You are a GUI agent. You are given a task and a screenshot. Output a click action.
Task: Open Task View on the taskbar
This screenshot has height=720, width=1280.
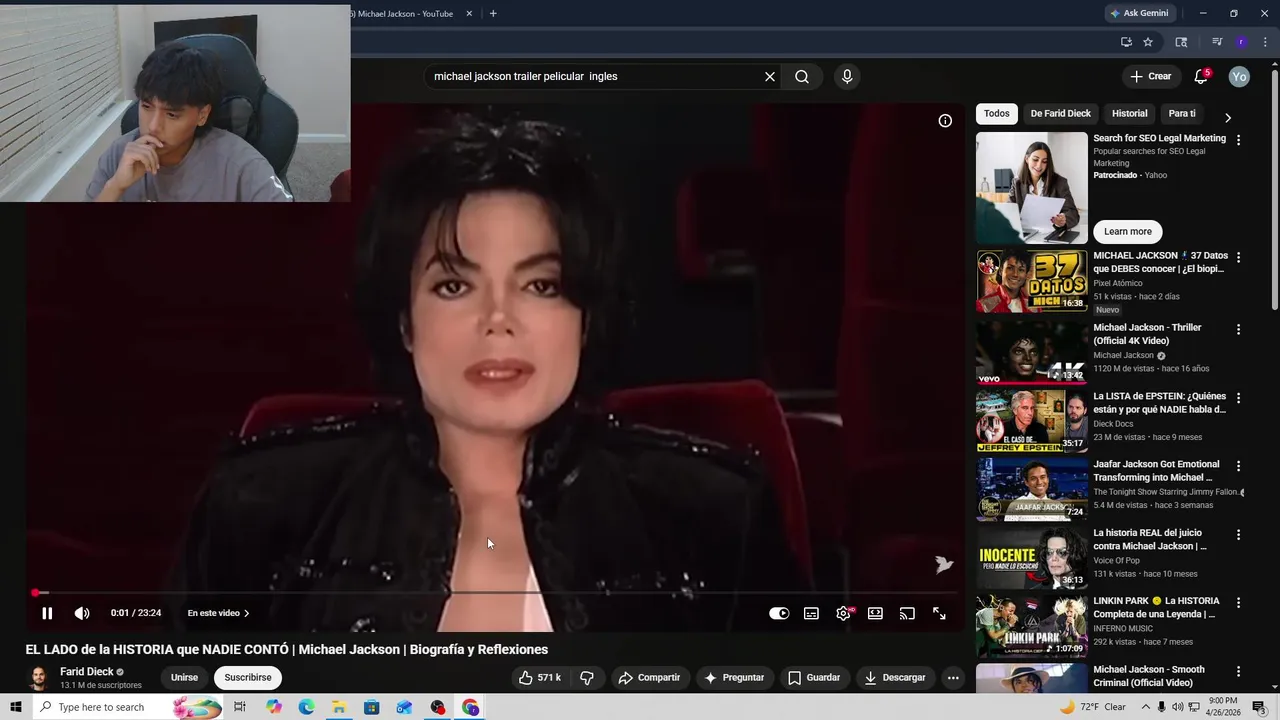(240, 707)
